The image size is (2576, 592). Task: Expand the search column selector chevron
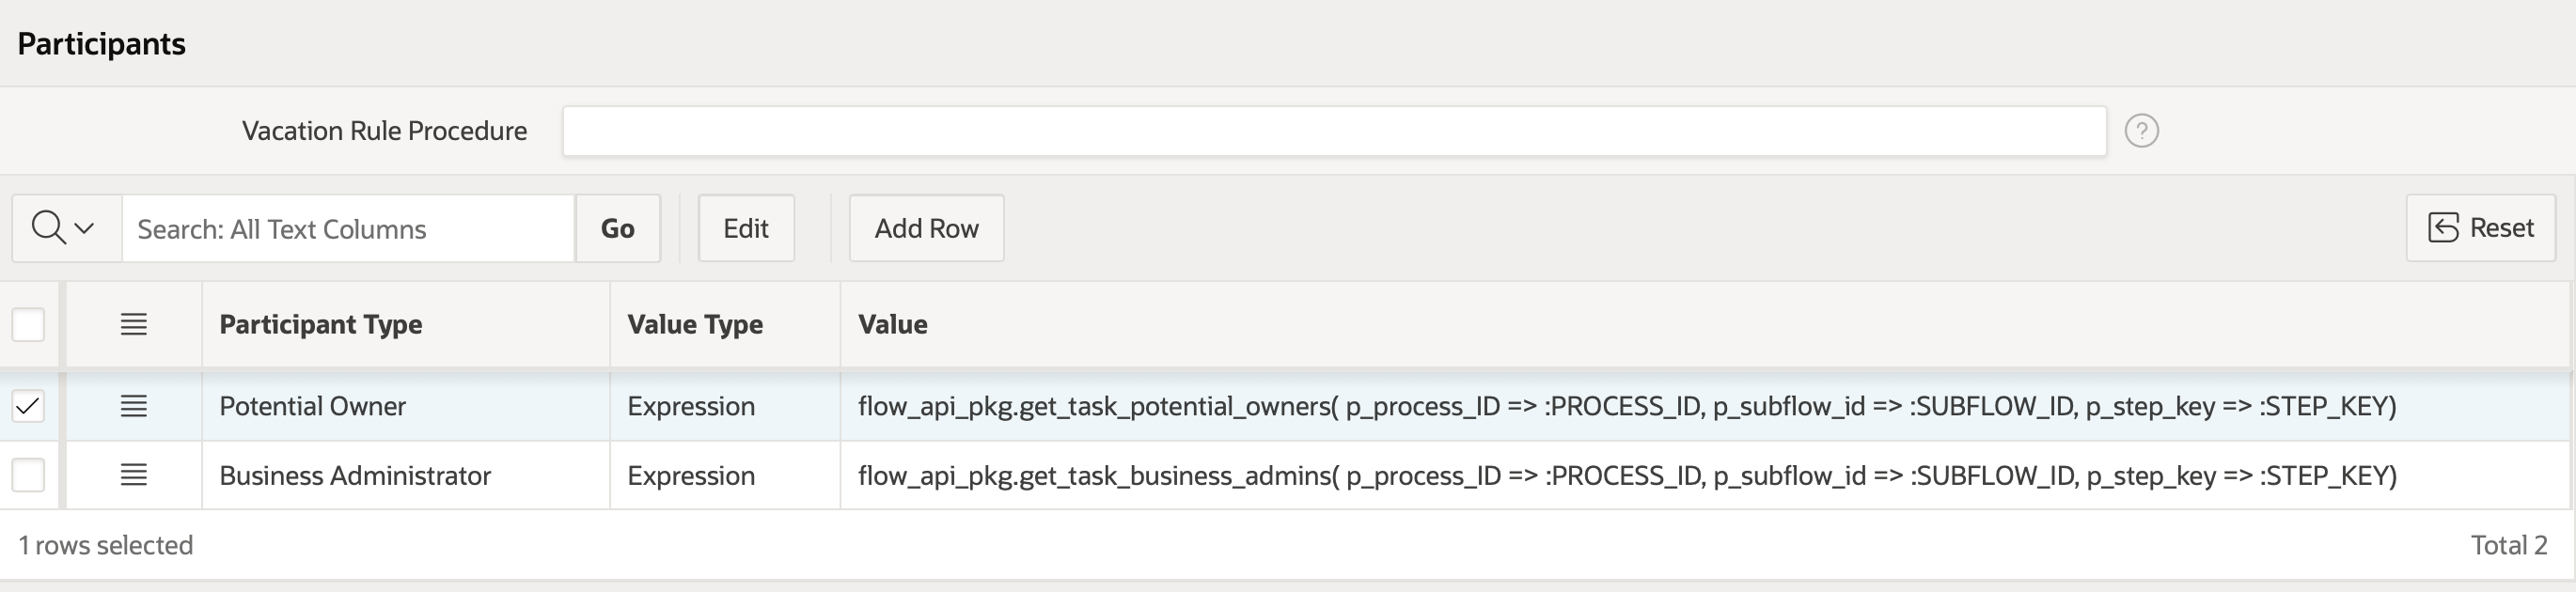pos(85,228)
